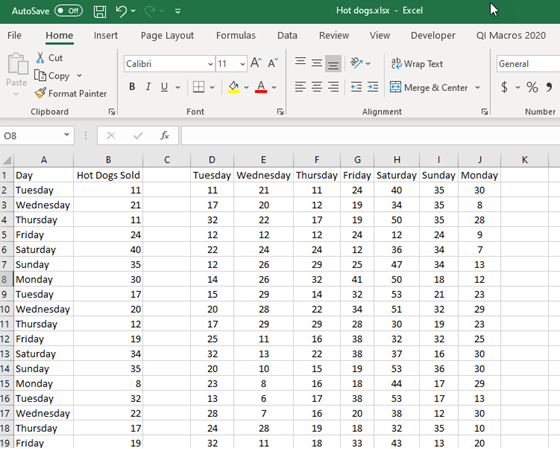The image size is (560, 449).
Task: Open Merge & Center dropdown arrow
Action: pos(478,88)
